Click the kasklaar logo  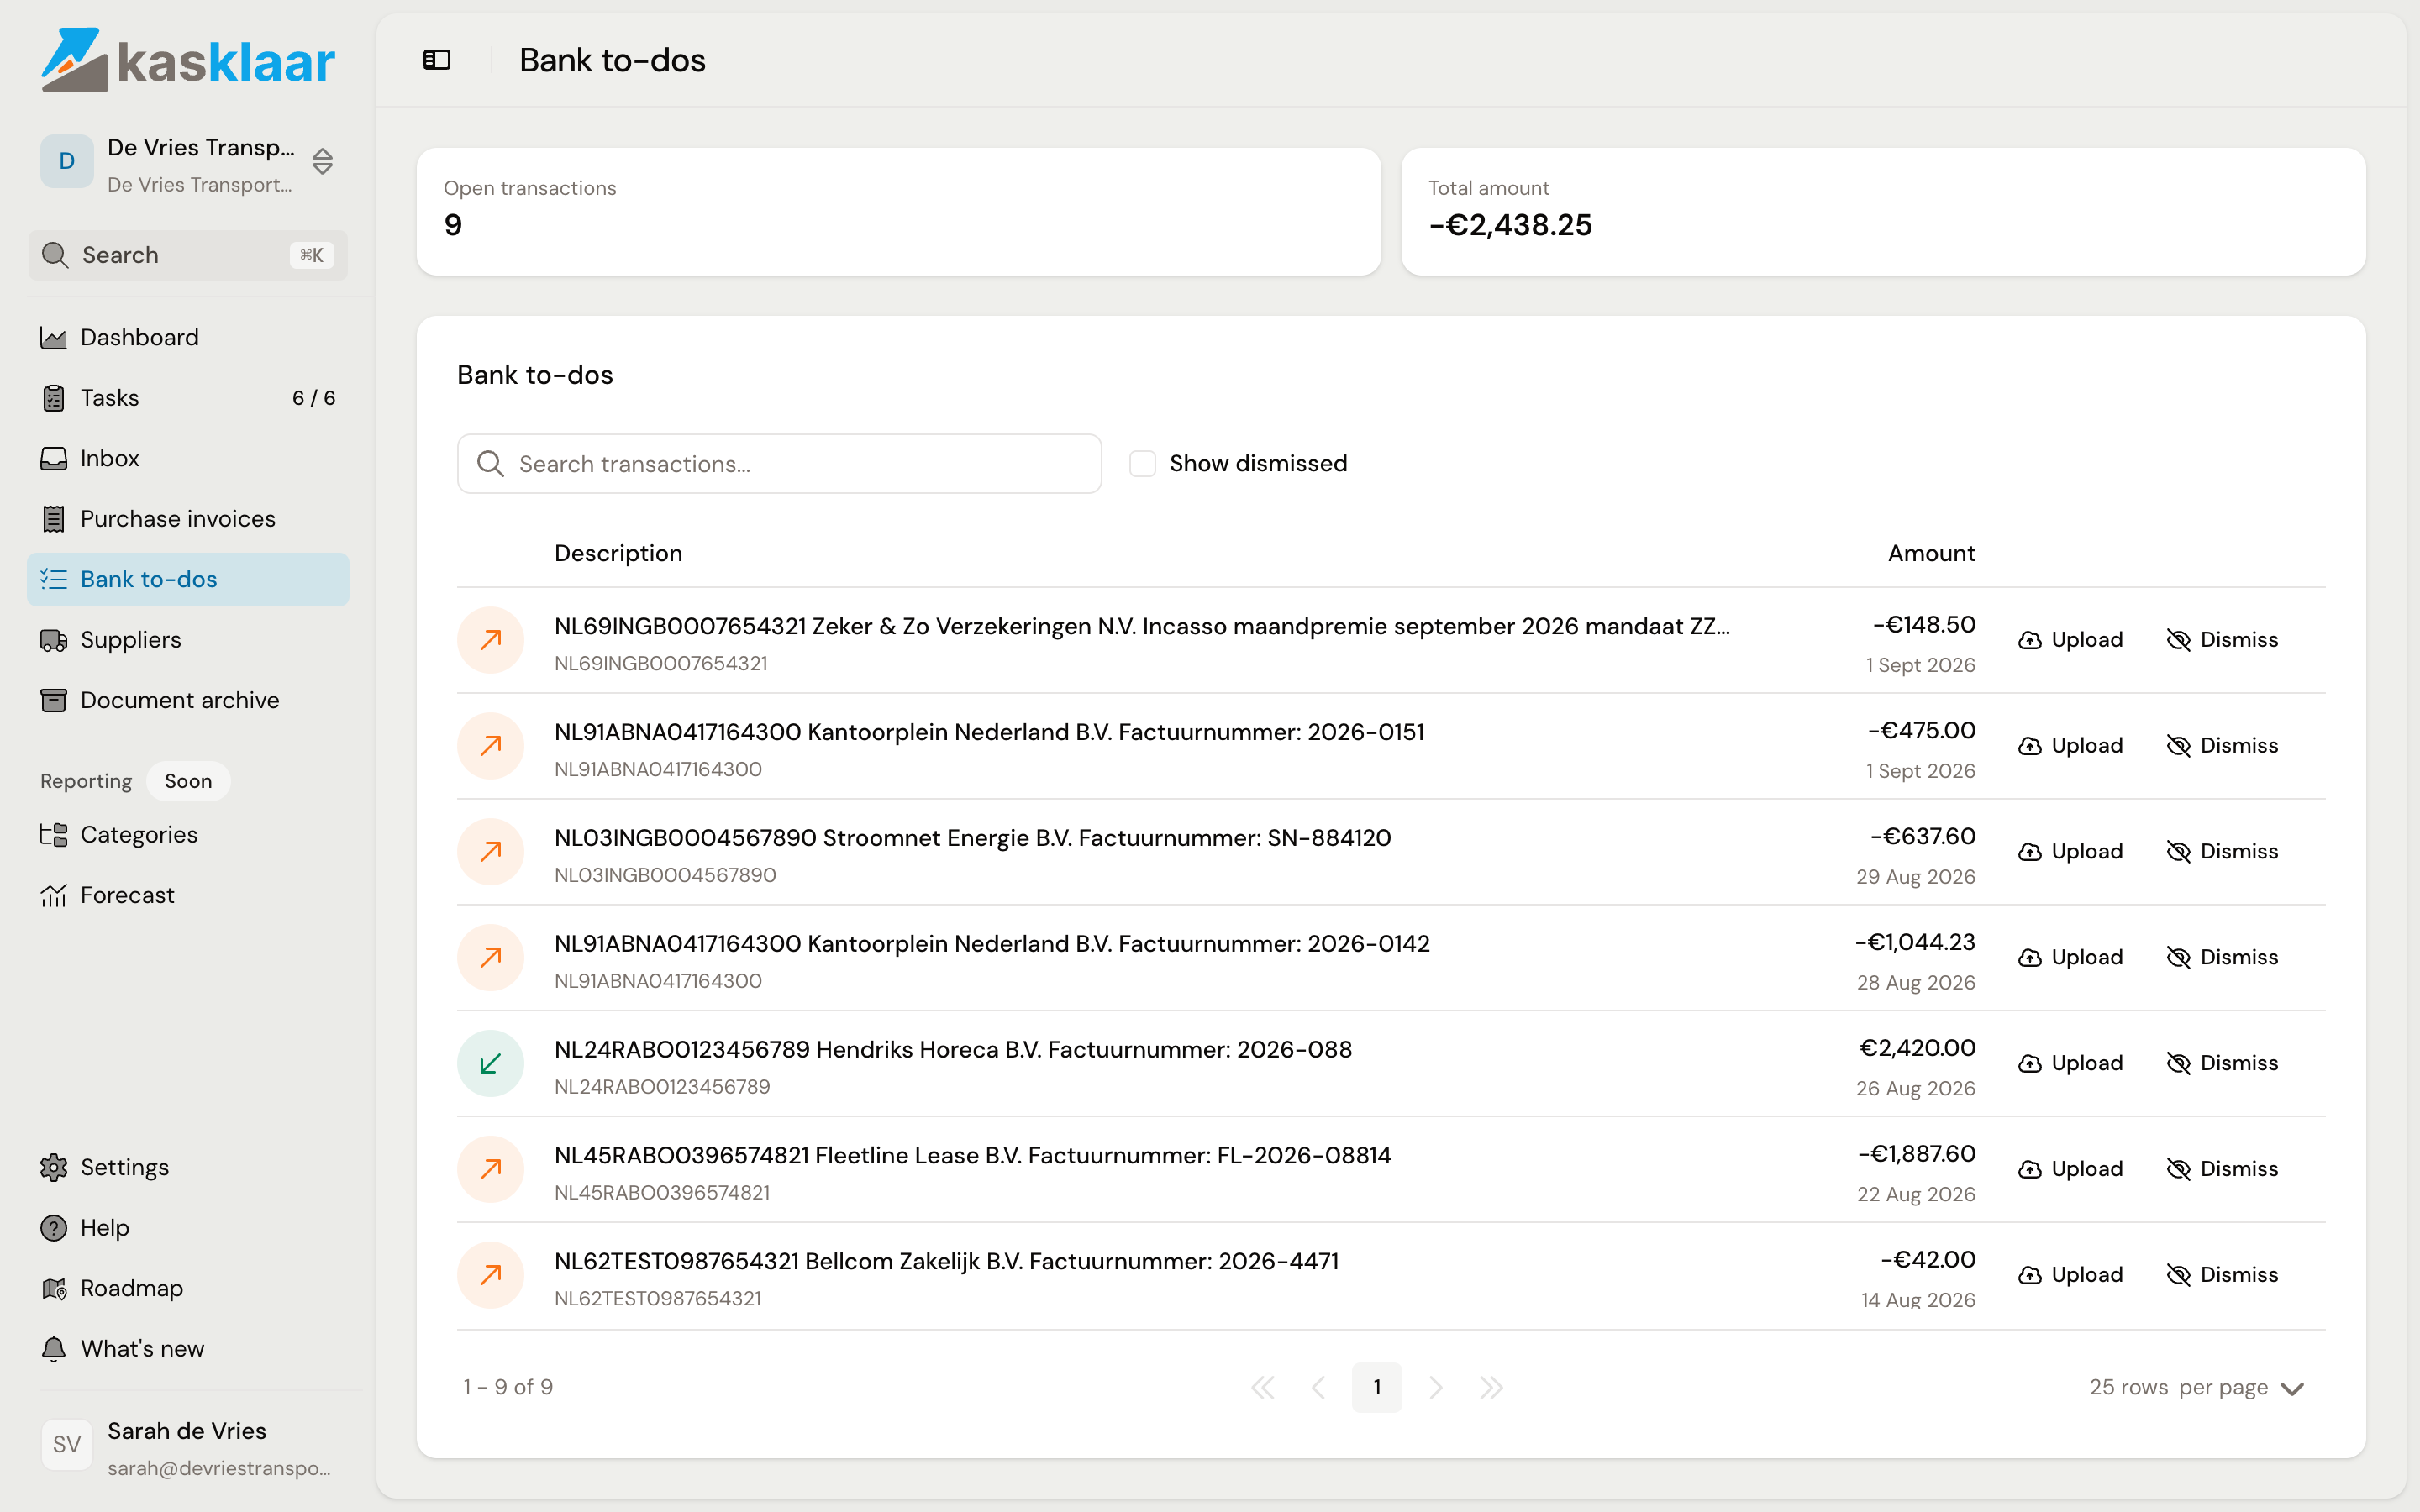click(188, 60)
